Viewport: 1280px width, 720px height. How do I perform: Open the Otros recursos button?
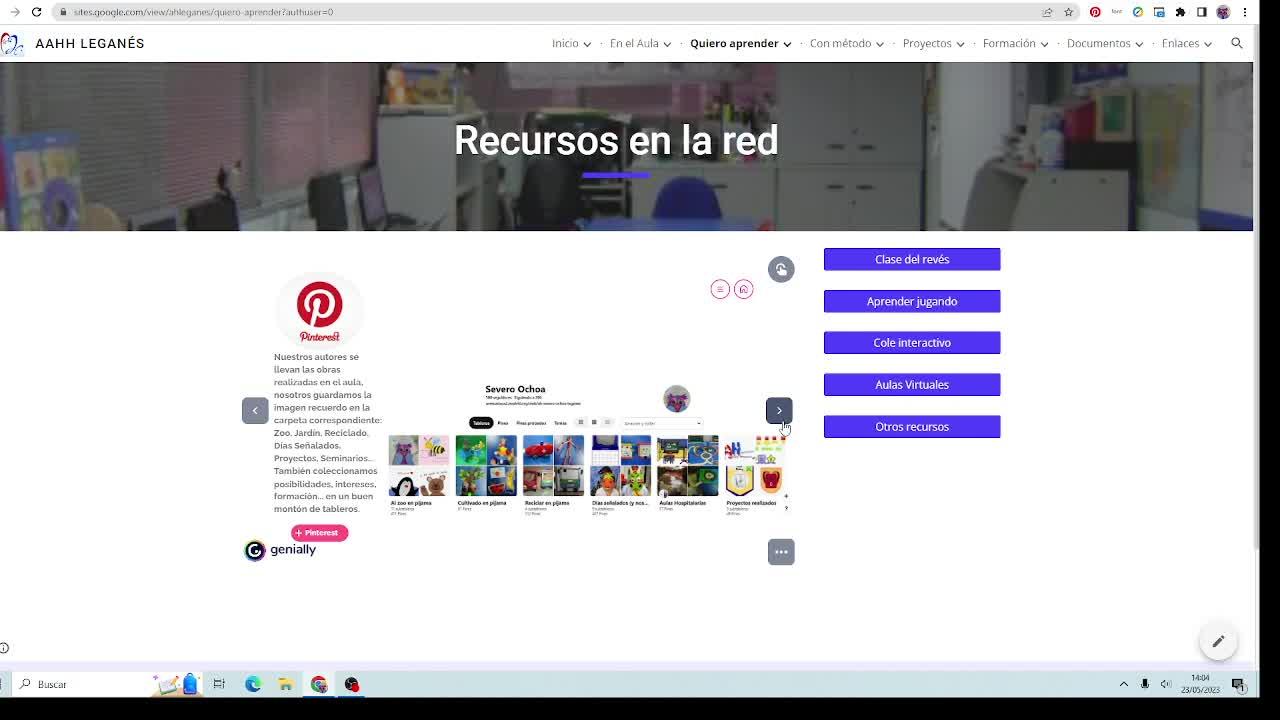tap(912, 426)
